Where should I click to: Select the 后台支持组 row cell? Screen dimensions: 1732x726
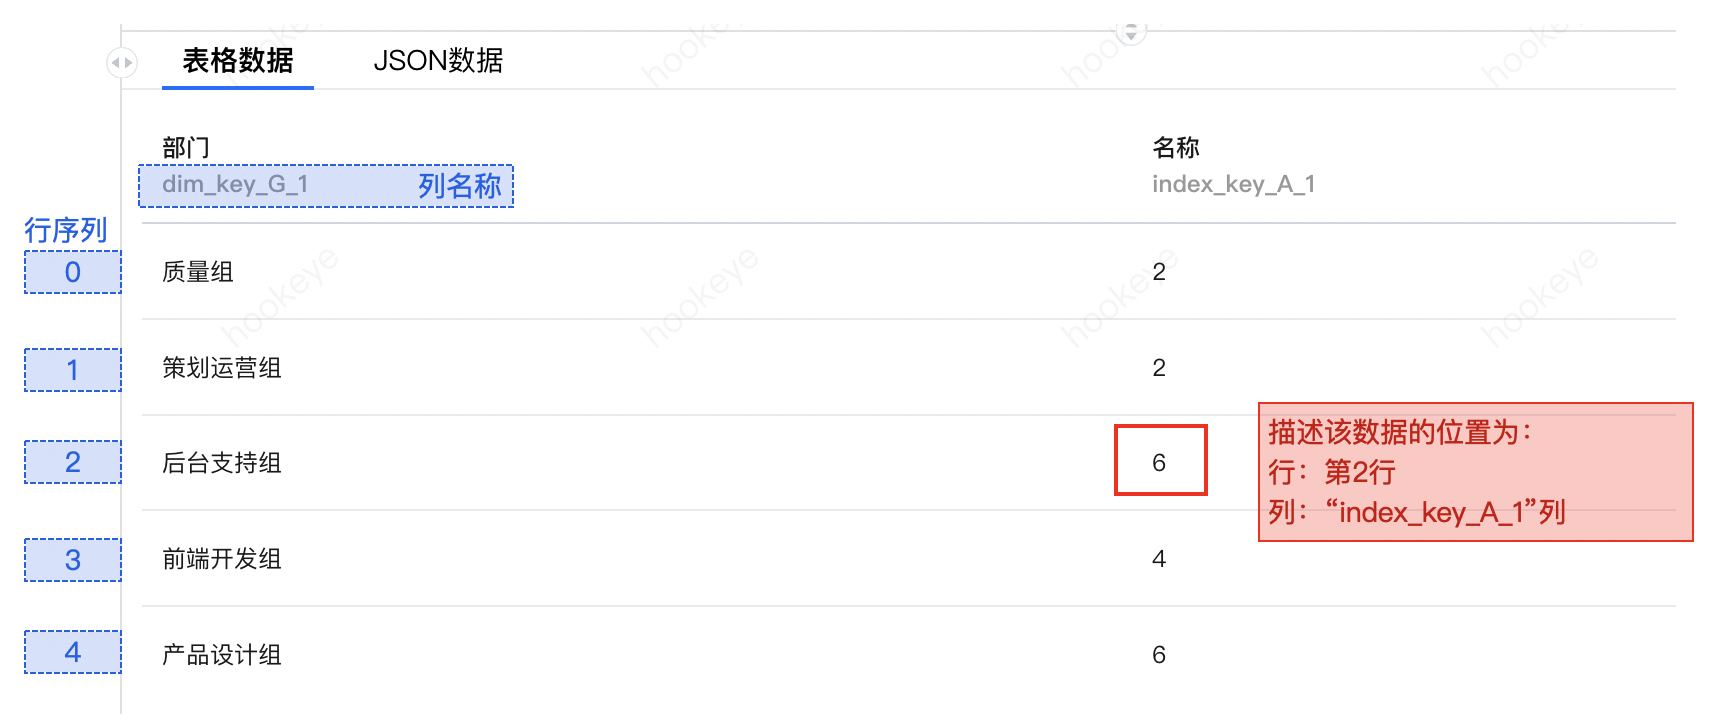[x=222, y=463]
